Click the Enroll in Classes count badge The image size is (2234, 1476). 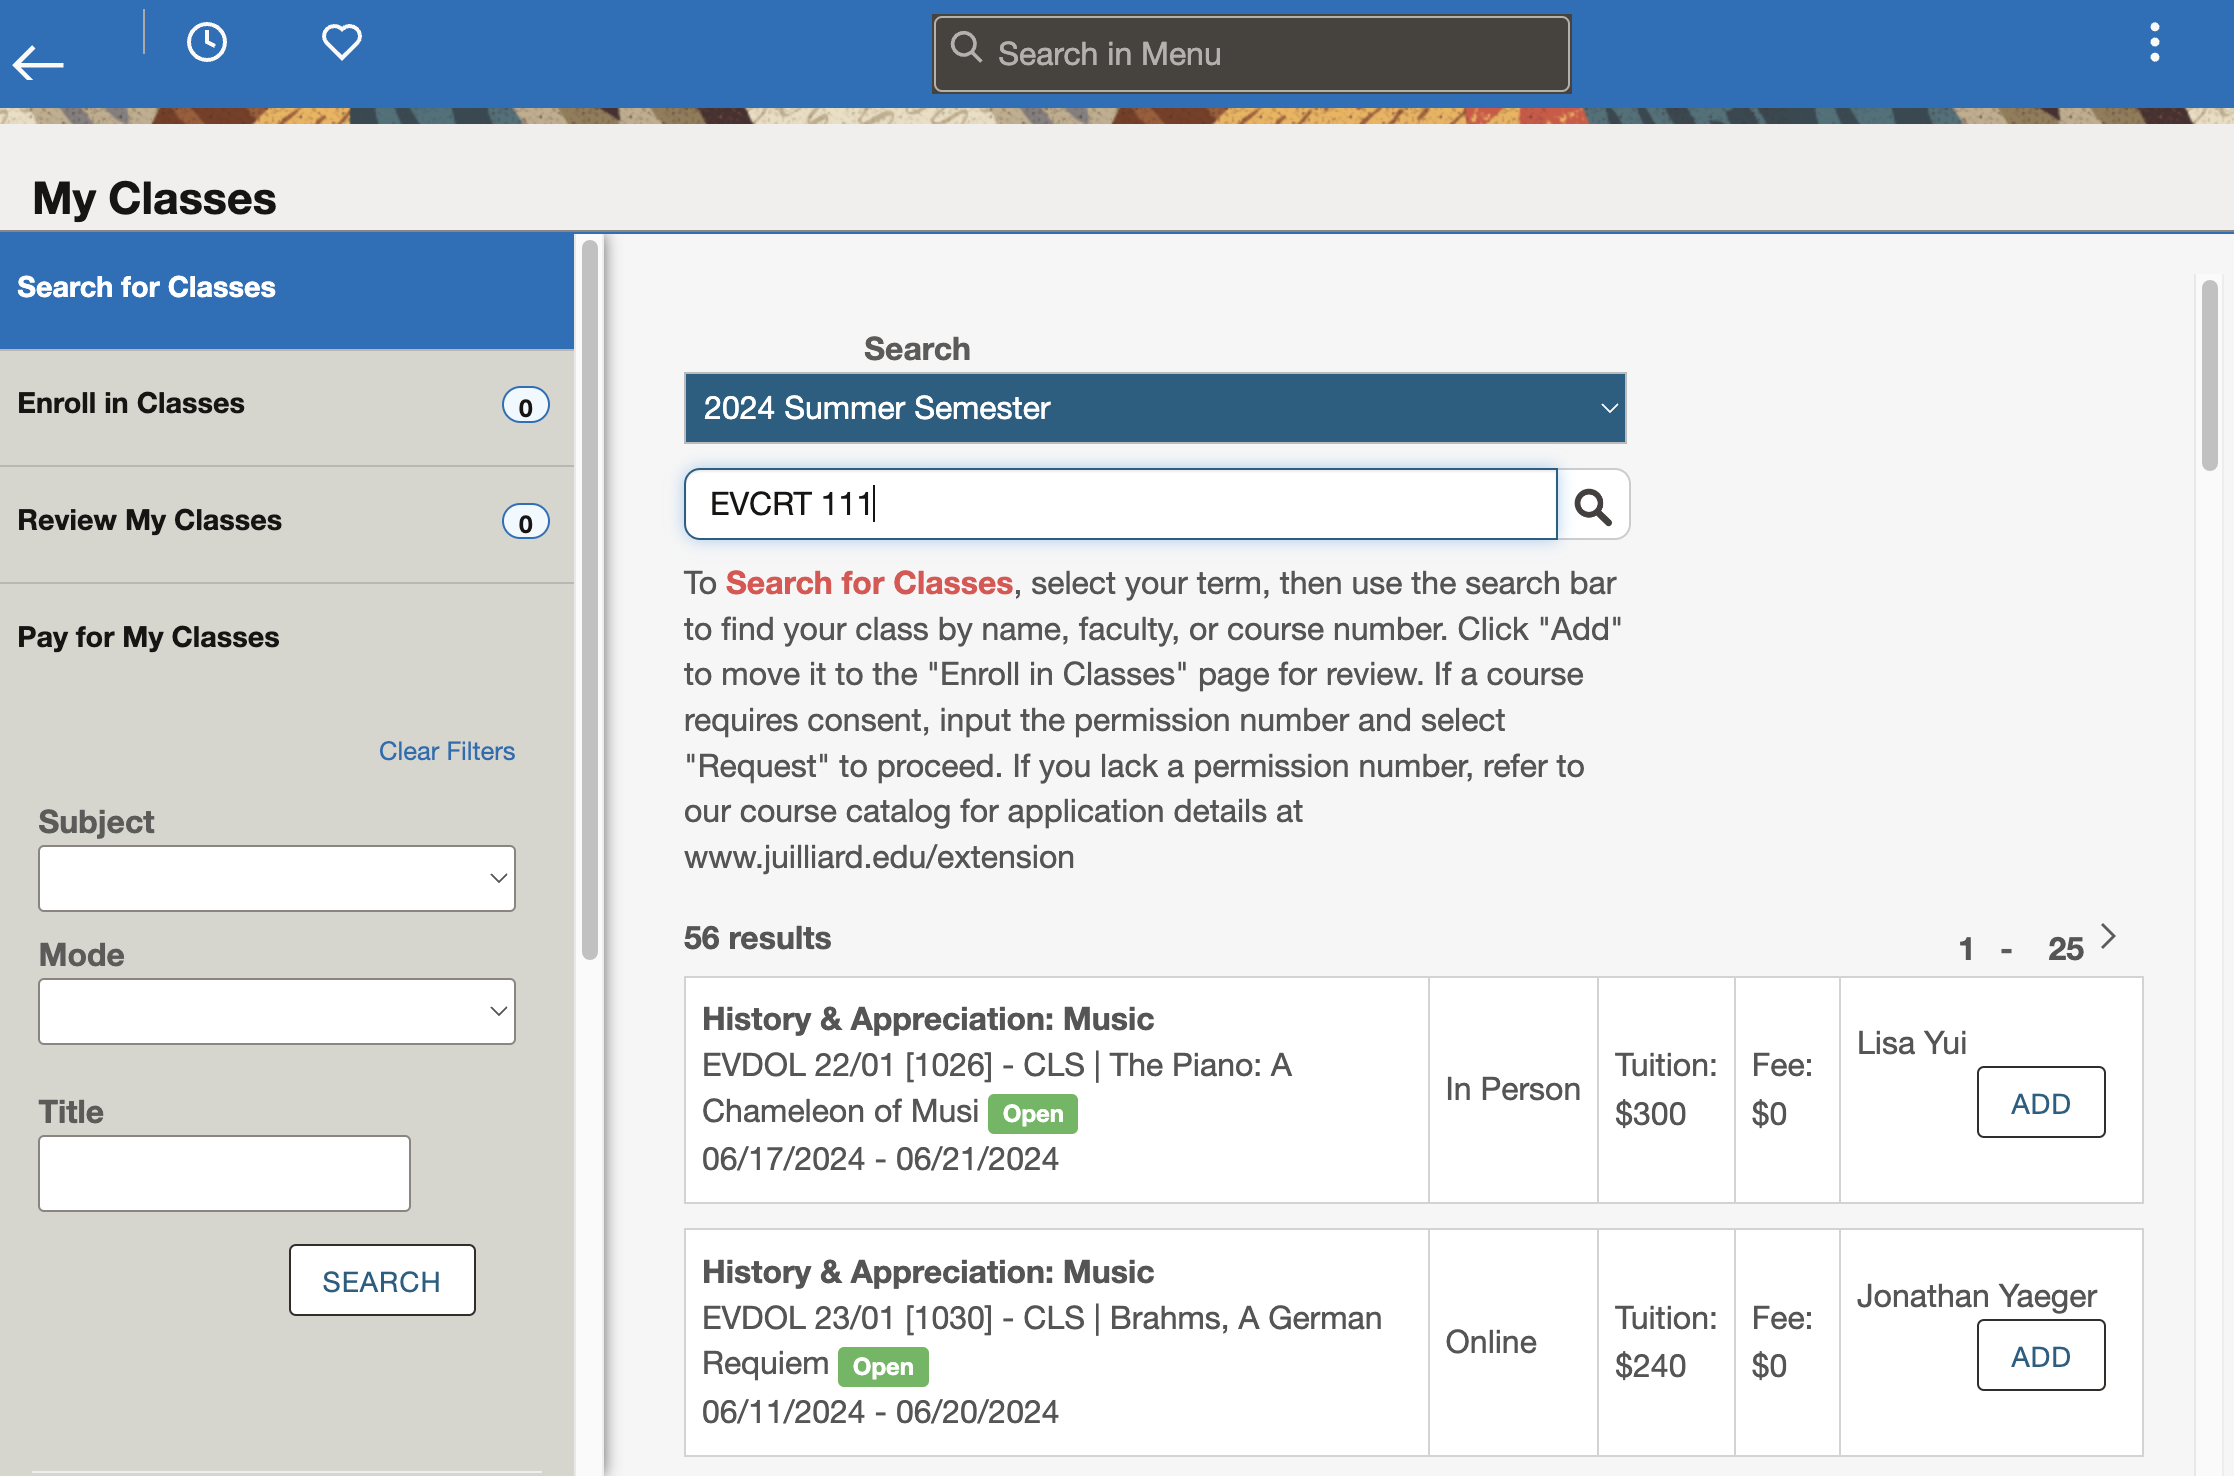[525, 406]
